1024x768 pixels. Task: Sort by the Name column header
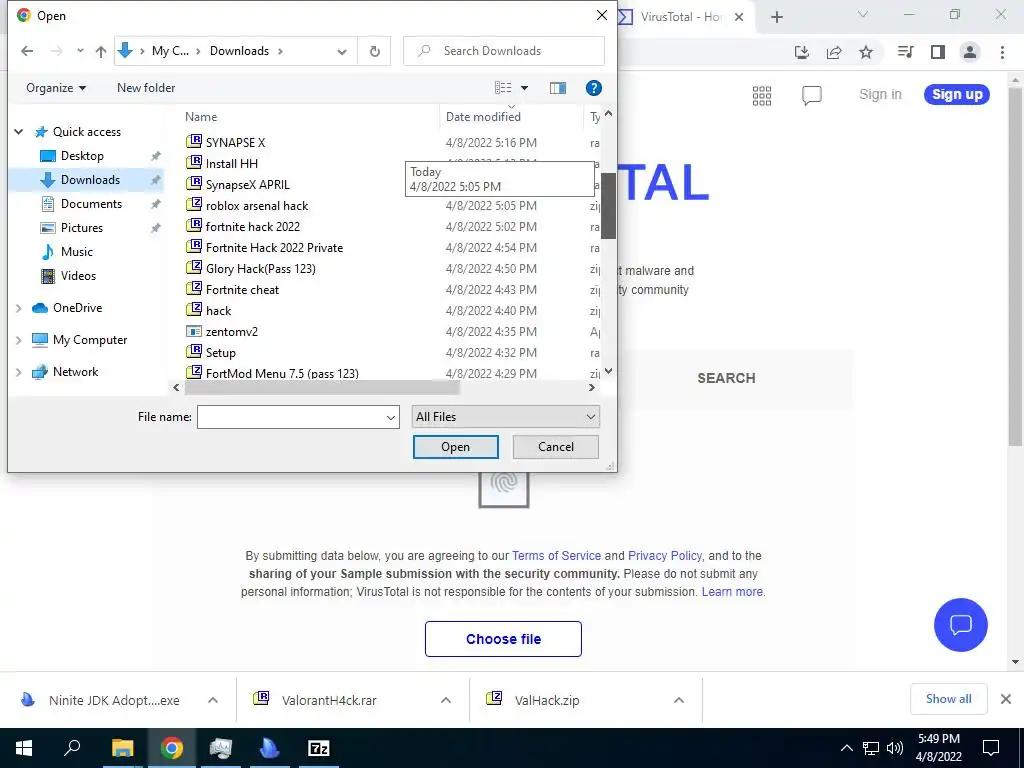pos(200,117)
